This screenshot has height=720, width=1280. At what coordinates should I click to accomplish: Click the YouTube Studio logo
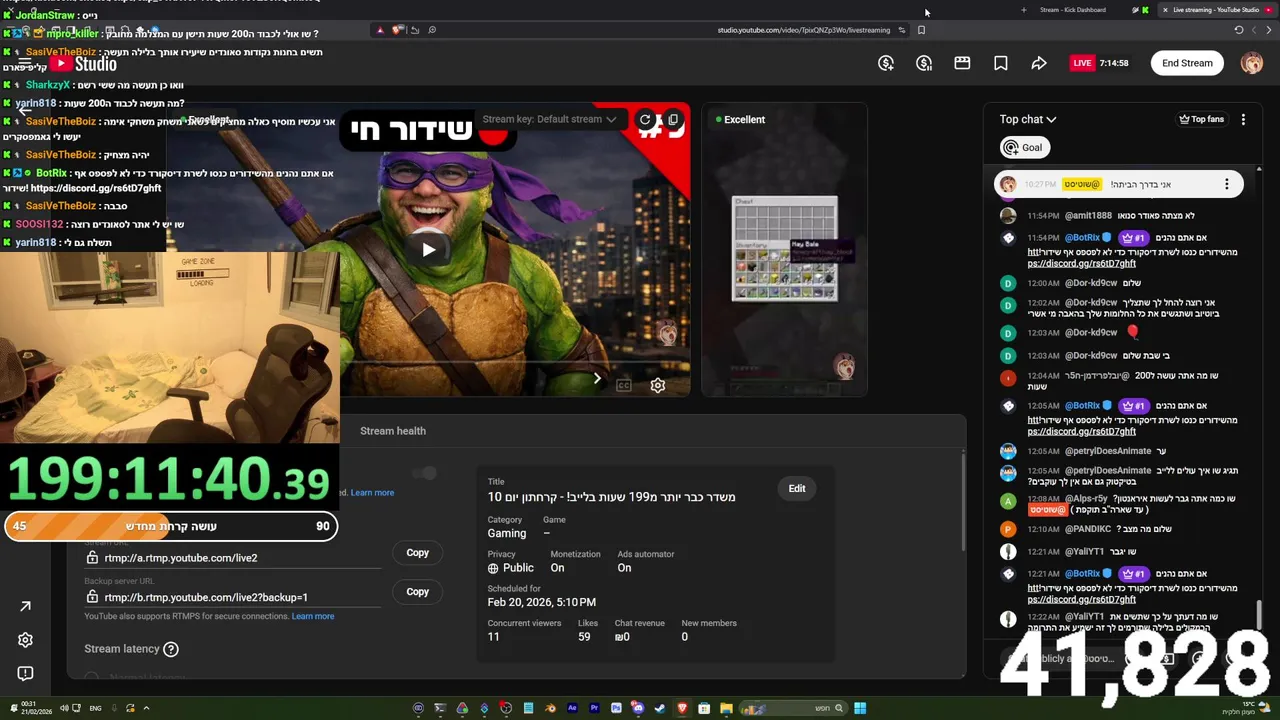(83, 64)
